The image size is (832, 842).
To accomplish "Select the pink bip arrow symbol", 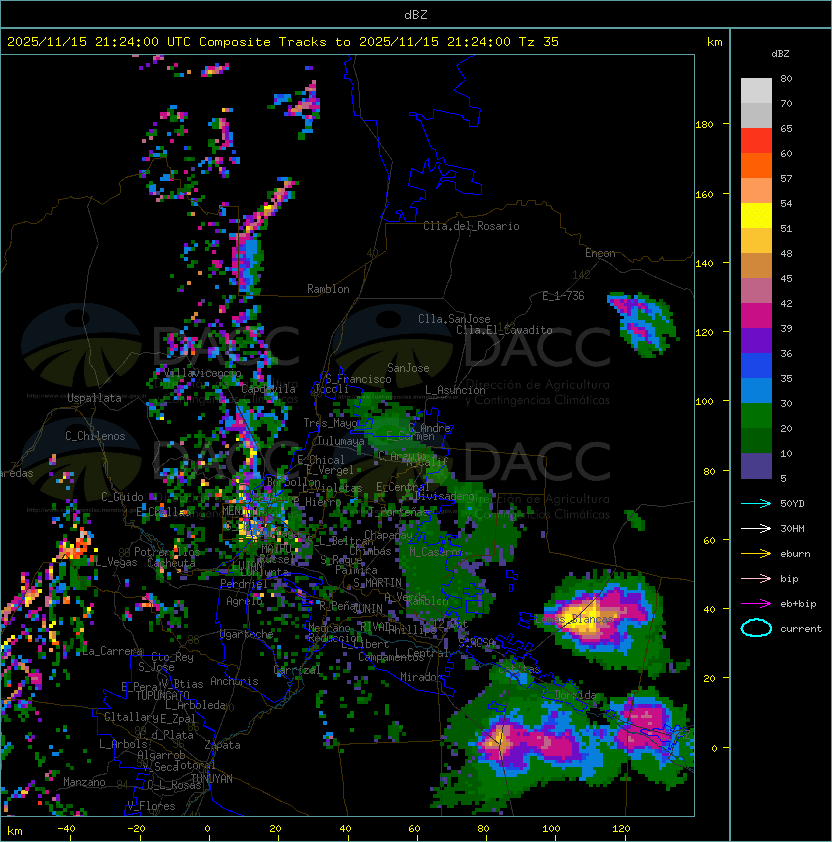I will tap(756, 579).
